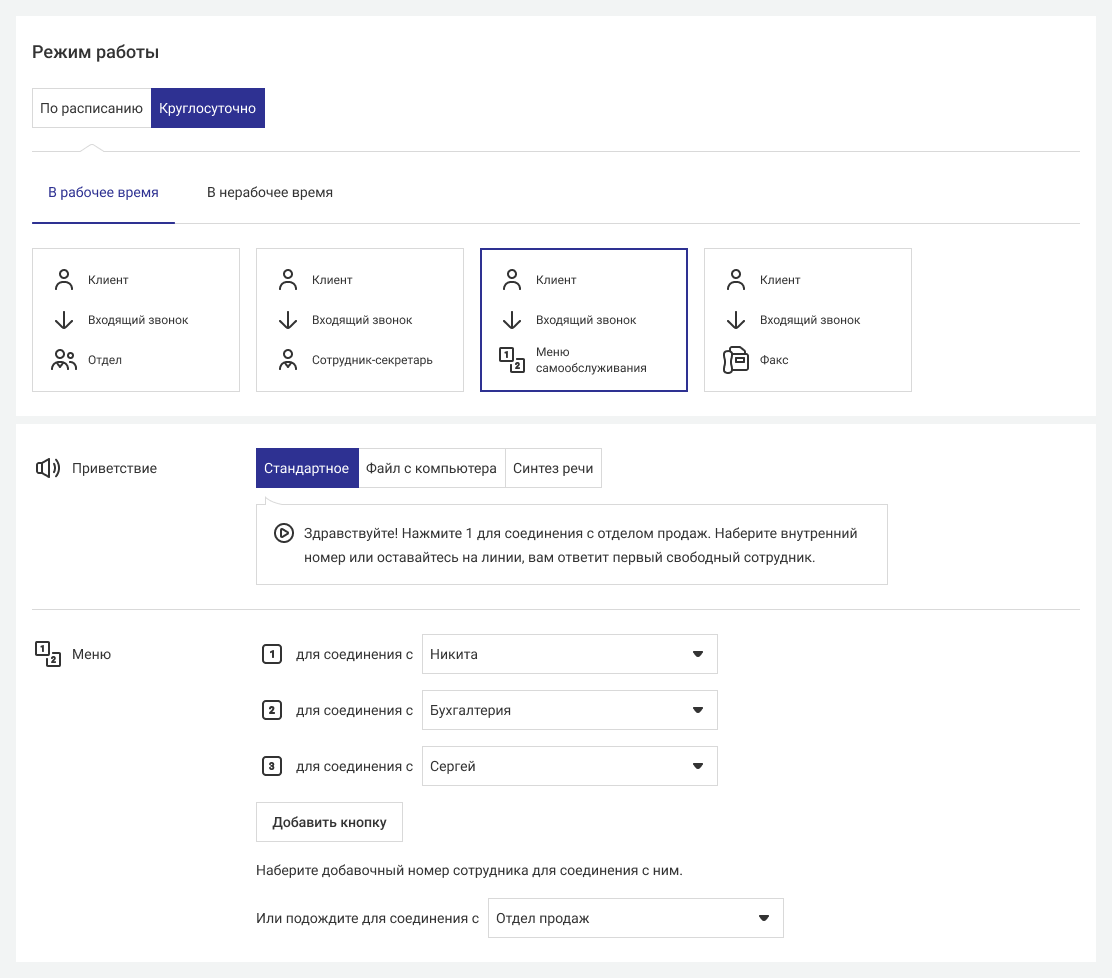Choose Файл с компьютера greeting option
The image size is (1112, 978).
pyautogui.click(x=431, y=468)
